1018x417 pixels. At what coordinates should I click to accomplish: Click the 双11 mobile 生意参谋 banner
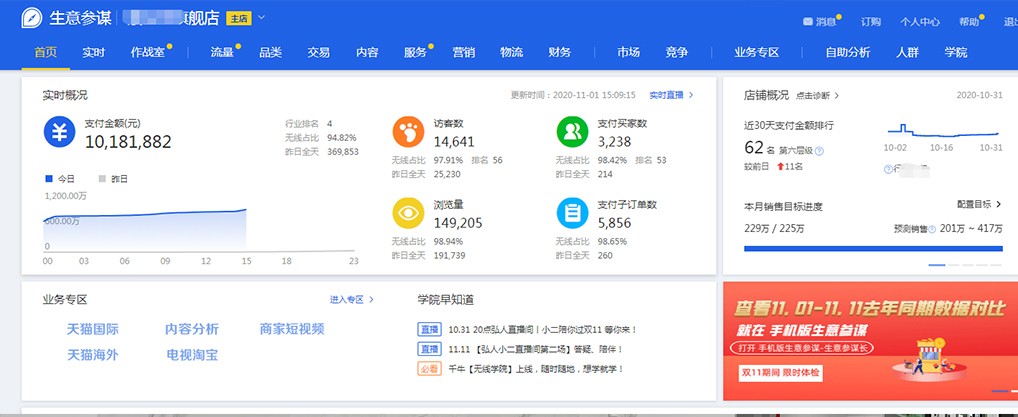[x=870, y=341]
